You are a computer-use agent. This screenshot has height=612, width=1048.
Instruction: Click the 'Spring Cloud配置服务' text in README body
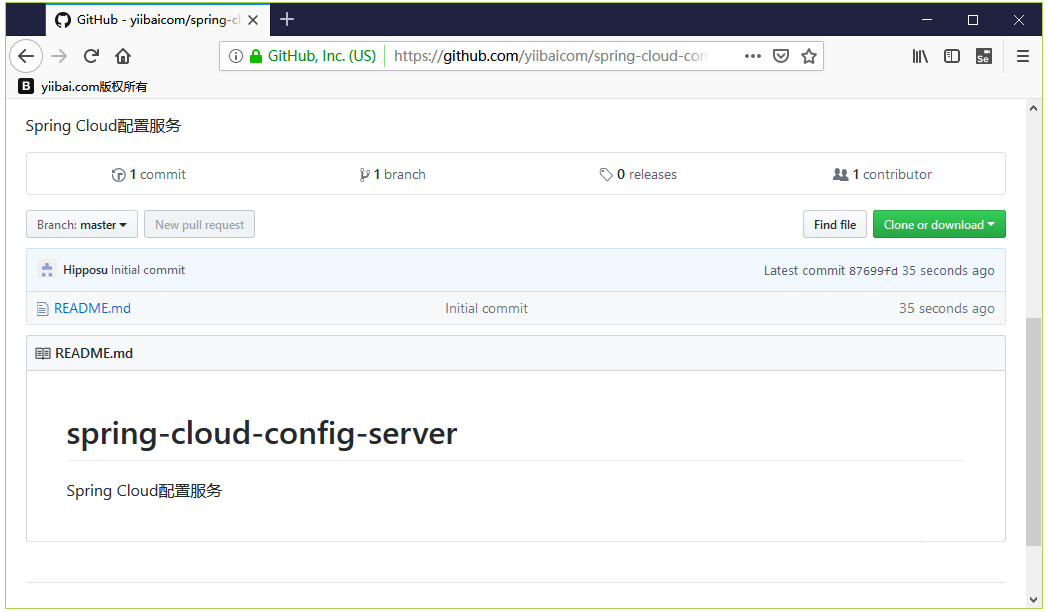pos(144,490)
